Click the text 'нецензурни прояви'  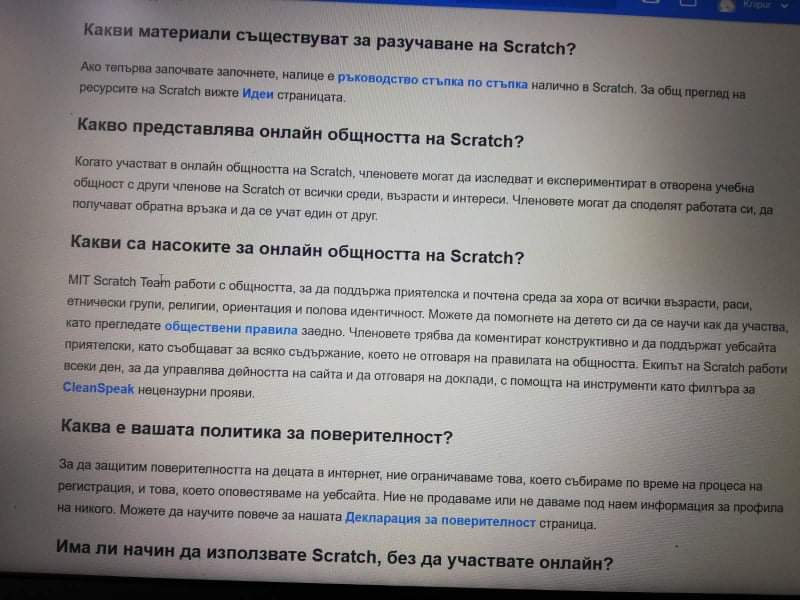(196, 392)
